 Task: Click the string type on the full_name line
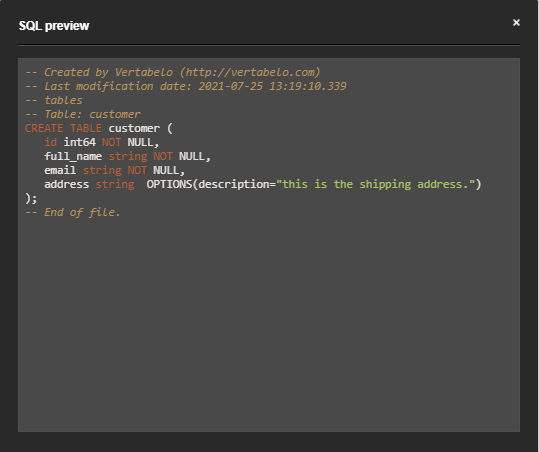(x=128, y=156)
